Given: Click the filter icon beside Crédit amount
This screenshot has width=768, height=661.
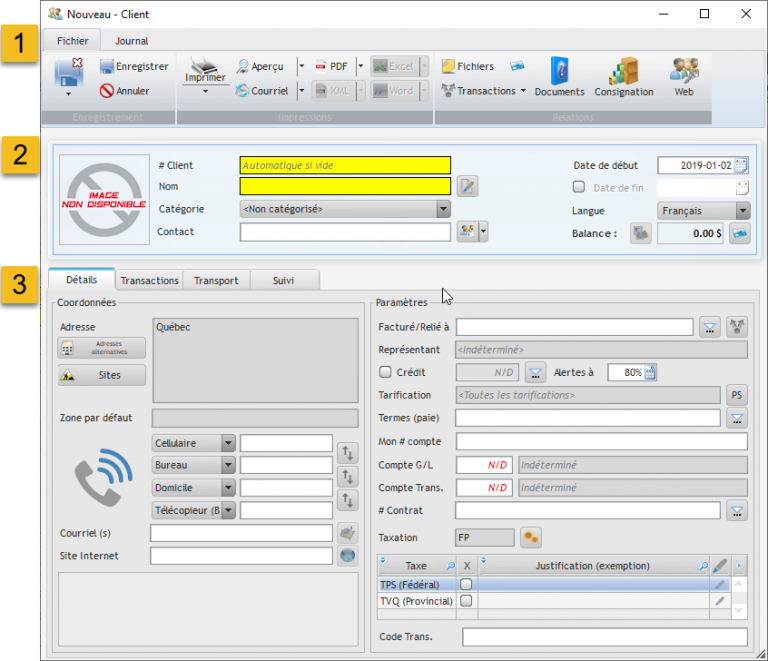Looking at the screenshot, I should tap(535, 373).
